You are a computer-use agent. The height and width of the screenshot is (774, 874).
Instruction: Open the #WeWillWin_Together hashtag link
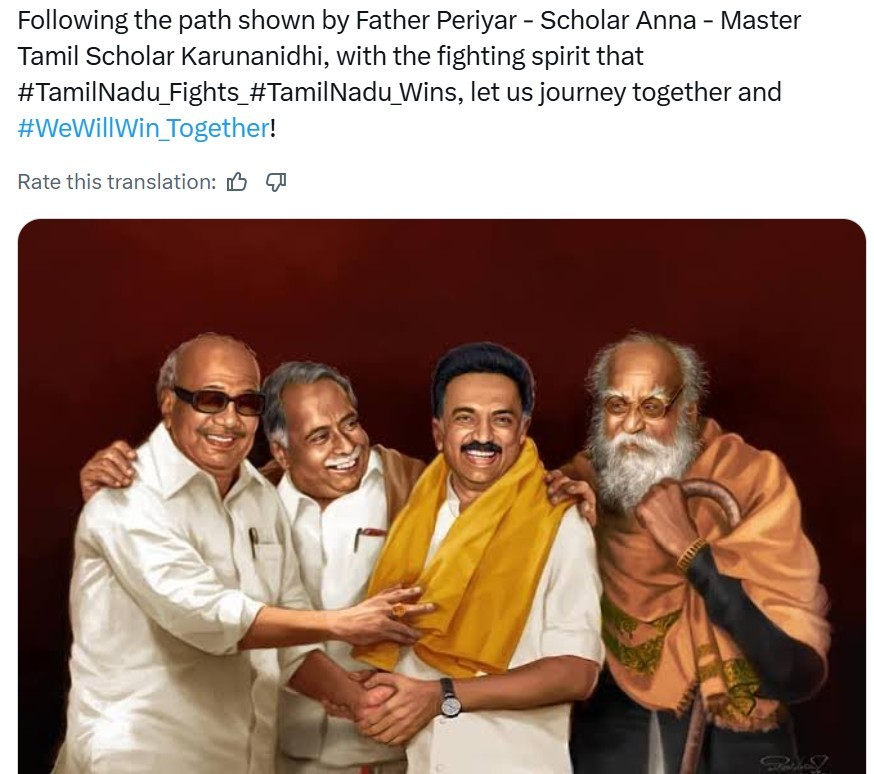tap(144, 128)
